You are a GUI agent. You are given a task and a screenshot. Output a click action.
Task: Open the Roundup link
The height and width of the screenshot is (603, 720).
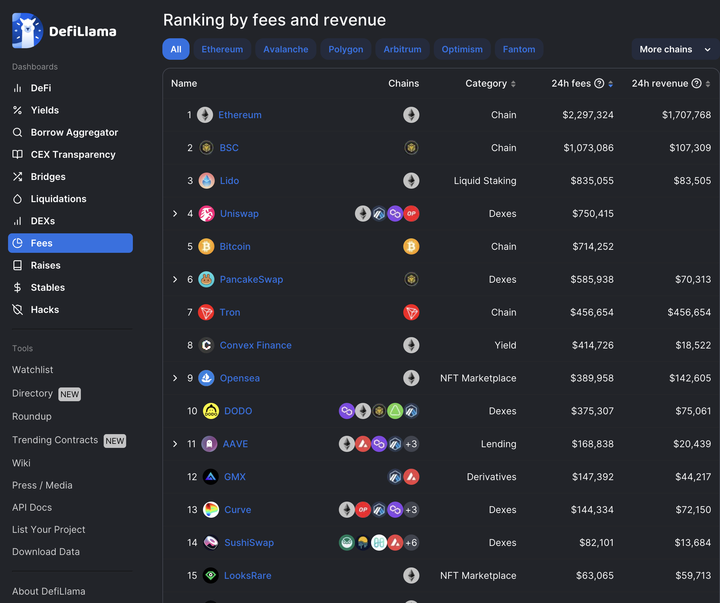pos(32,417)
